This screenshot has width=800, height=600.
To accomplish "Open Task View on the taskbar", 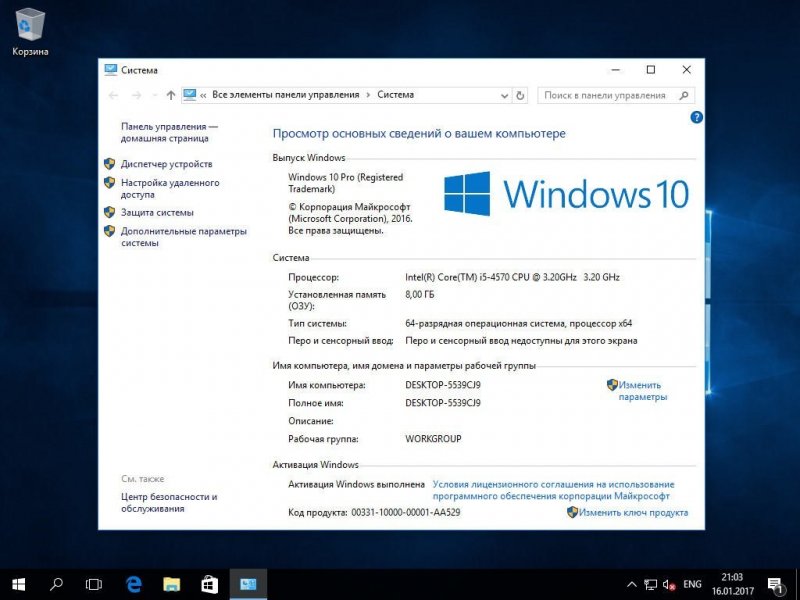I will pos(94,584).
